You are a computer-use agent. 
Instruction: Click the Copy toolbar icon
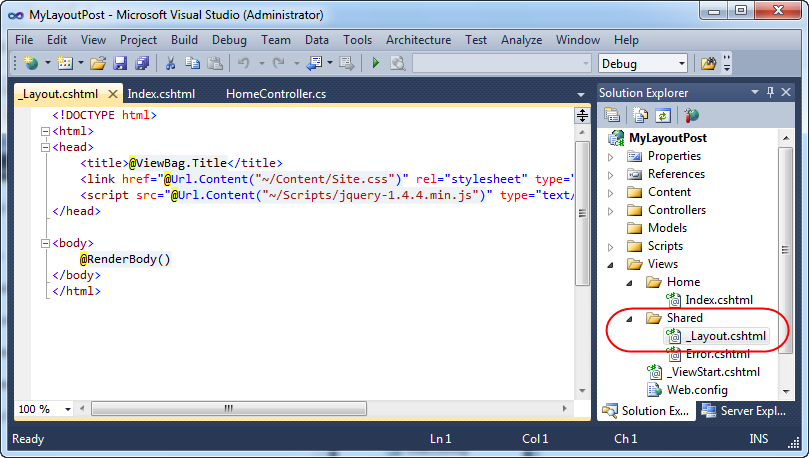192,63
